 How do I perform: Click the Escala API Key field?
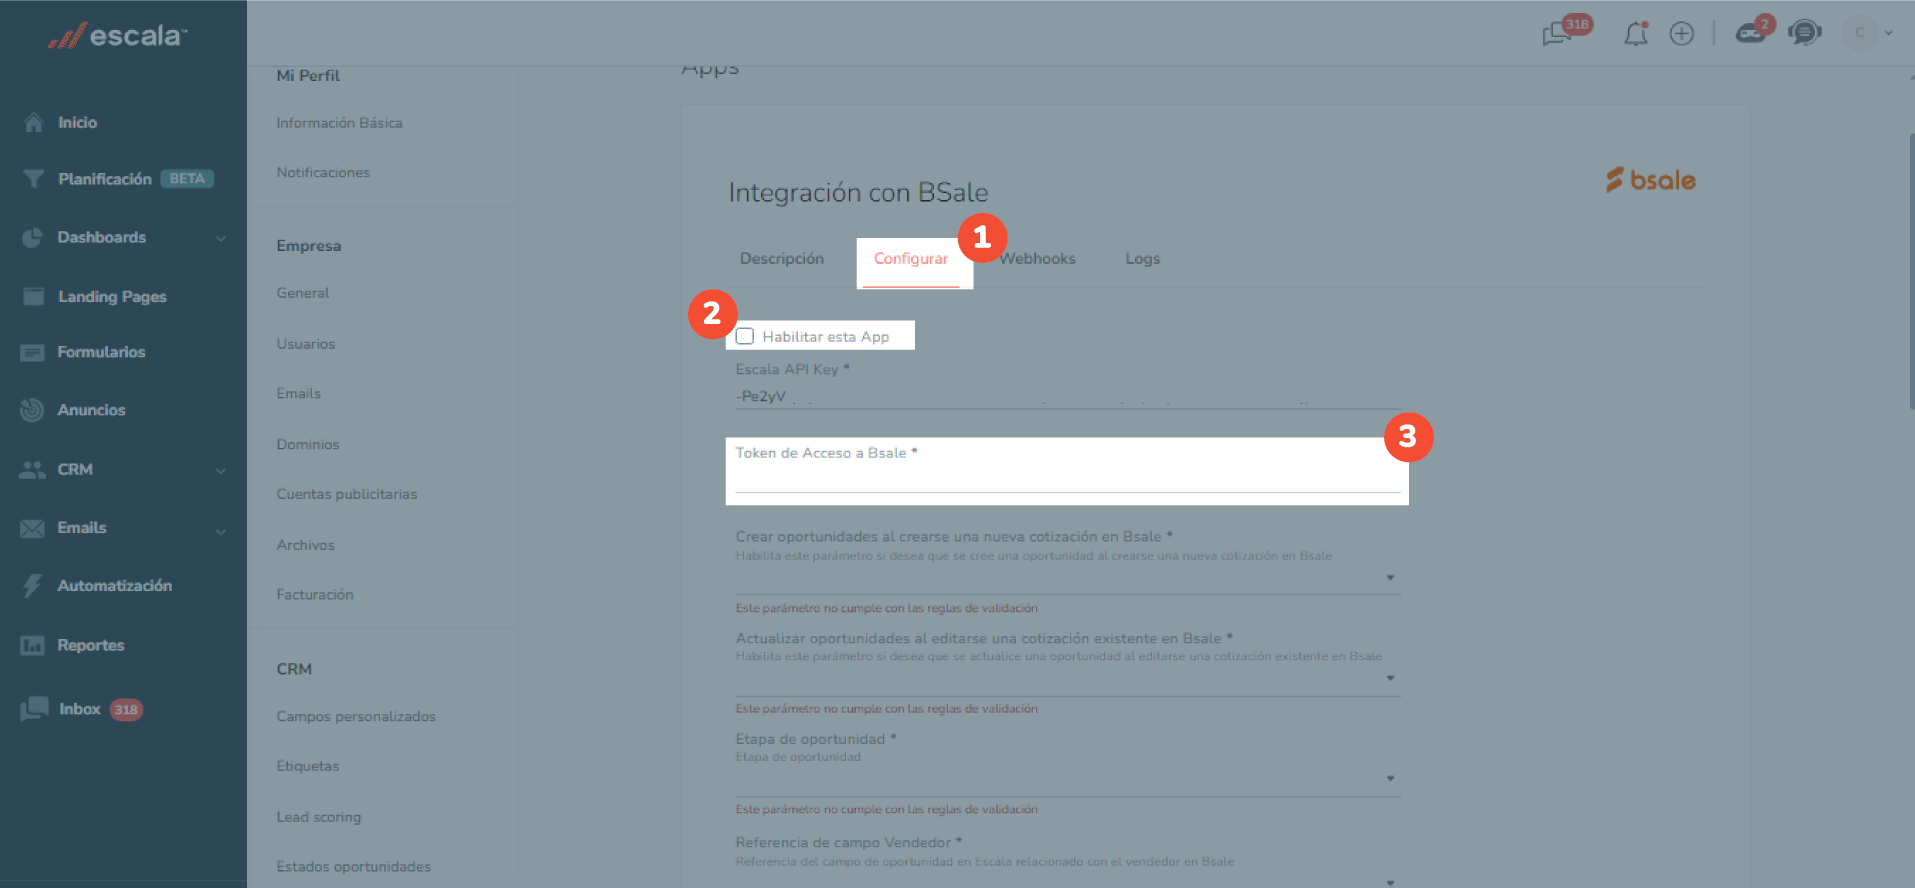(1068, 397)
